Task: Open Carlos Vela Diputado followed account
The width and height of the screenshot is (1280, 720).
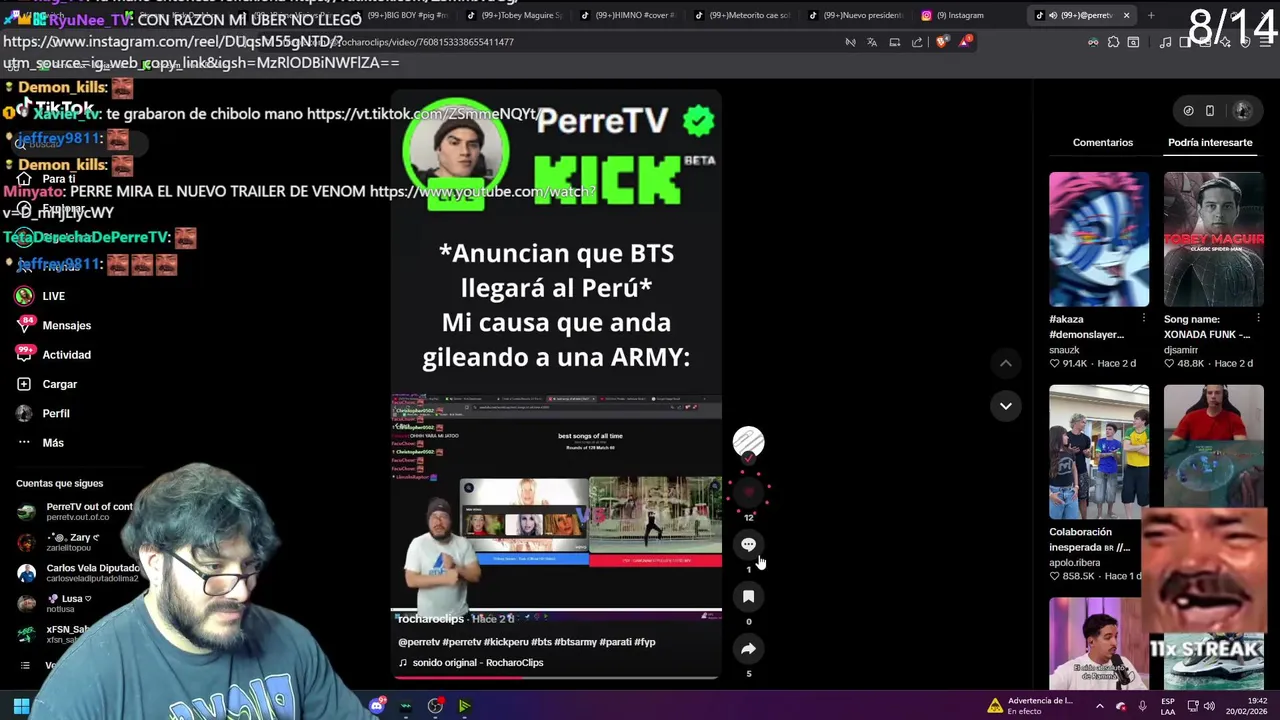Action: pos(78,573)
